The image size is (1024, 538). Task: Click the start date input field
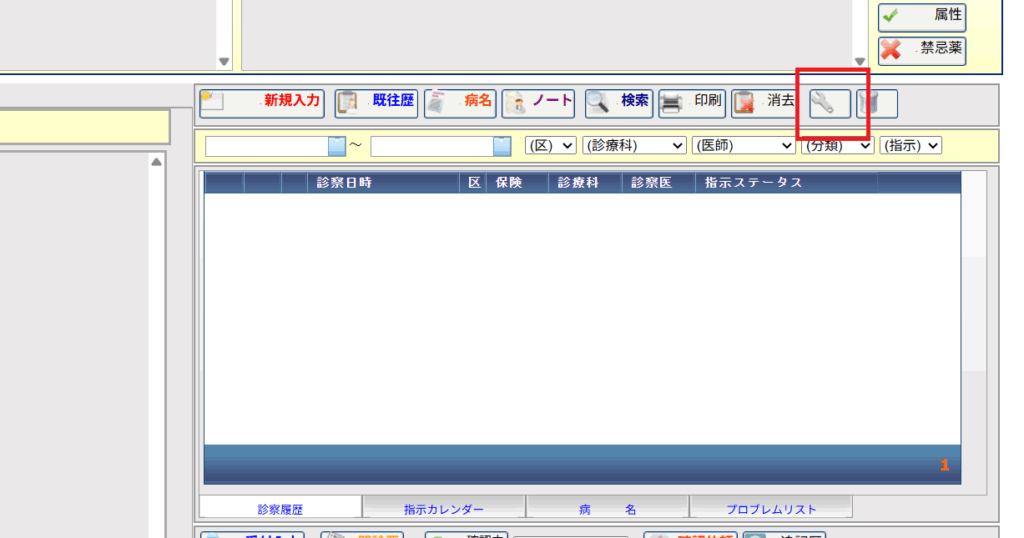tap(267, 146)
